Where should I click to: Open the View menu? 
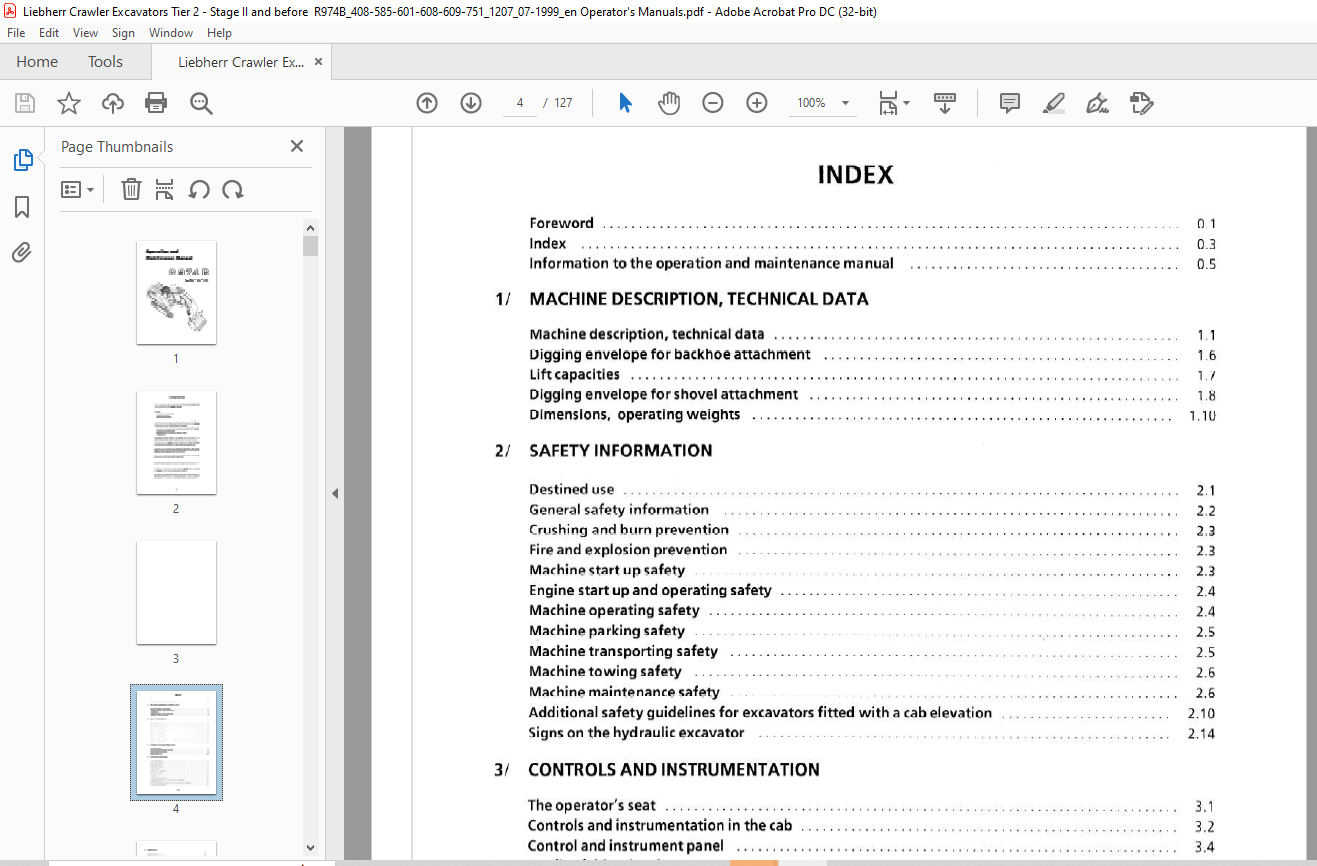pyautogui.click(x=85, y=33)
